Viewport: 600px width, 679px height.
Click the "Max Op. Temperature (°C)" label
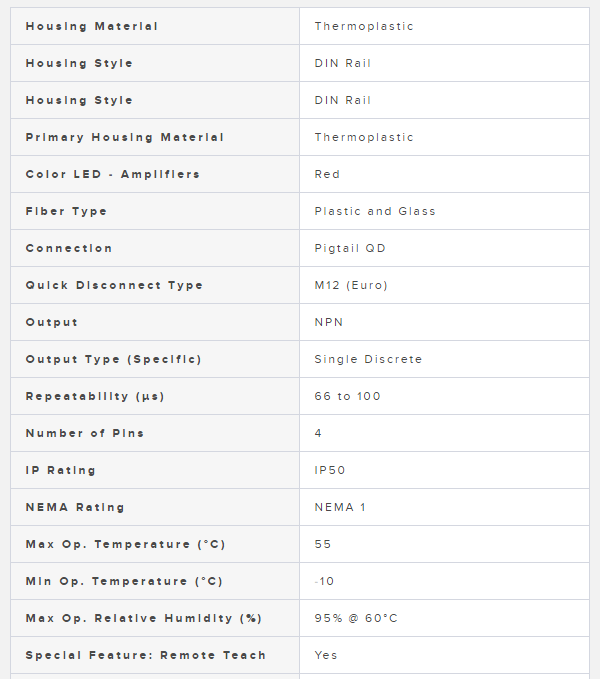click(x=125, y=544)
